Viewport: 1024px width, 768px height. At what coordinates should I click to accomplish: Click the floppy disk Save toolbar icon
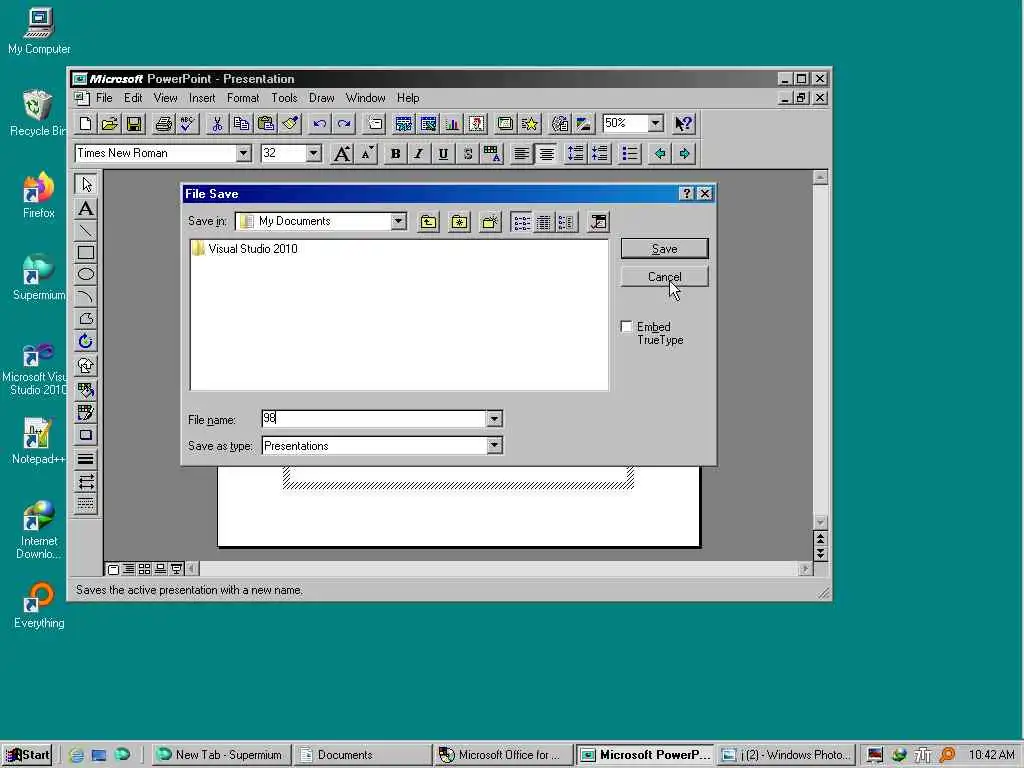134,123
